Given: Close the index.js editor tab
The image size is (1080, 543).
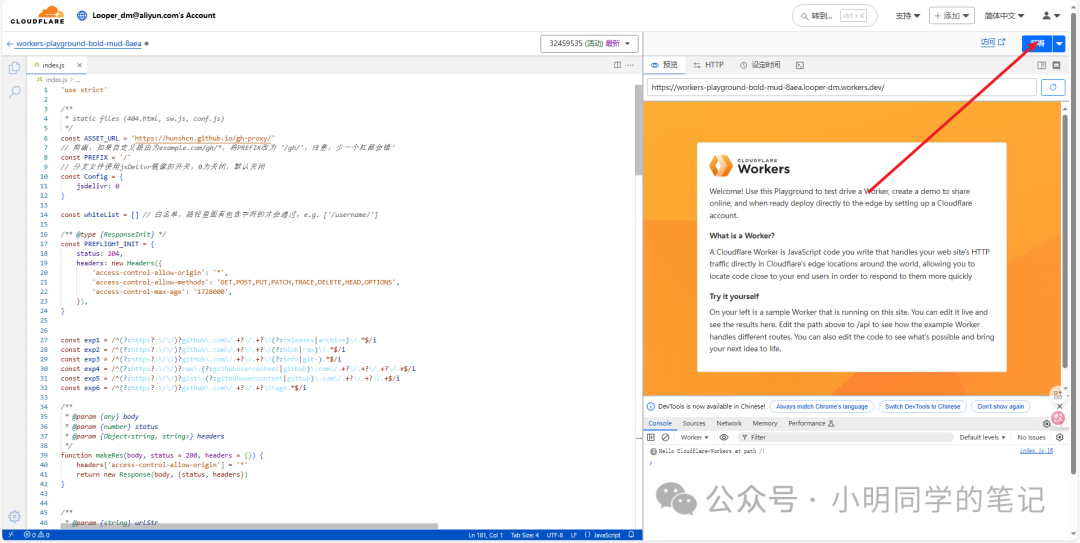Looking at the screenshot, I should (79, 65).
